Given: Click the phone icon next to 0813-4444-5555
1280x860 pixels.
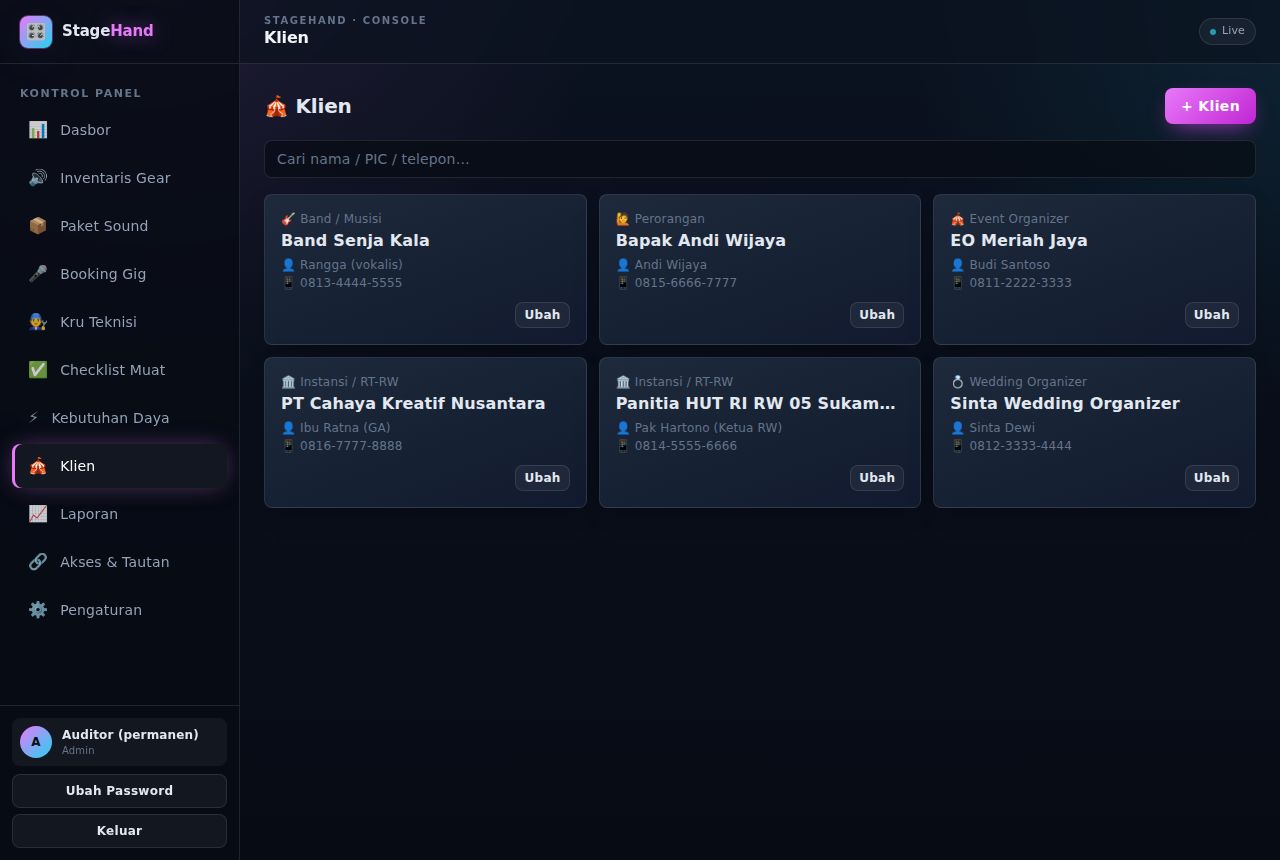Looking at the screenshot, I should click(288, 283).
